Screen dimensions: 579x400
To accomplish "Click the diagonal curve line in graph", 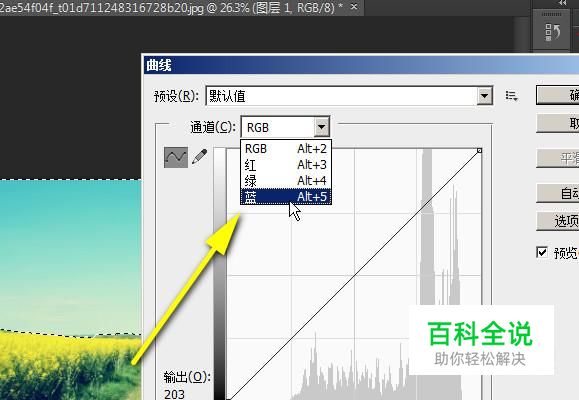I will point(354,274).
